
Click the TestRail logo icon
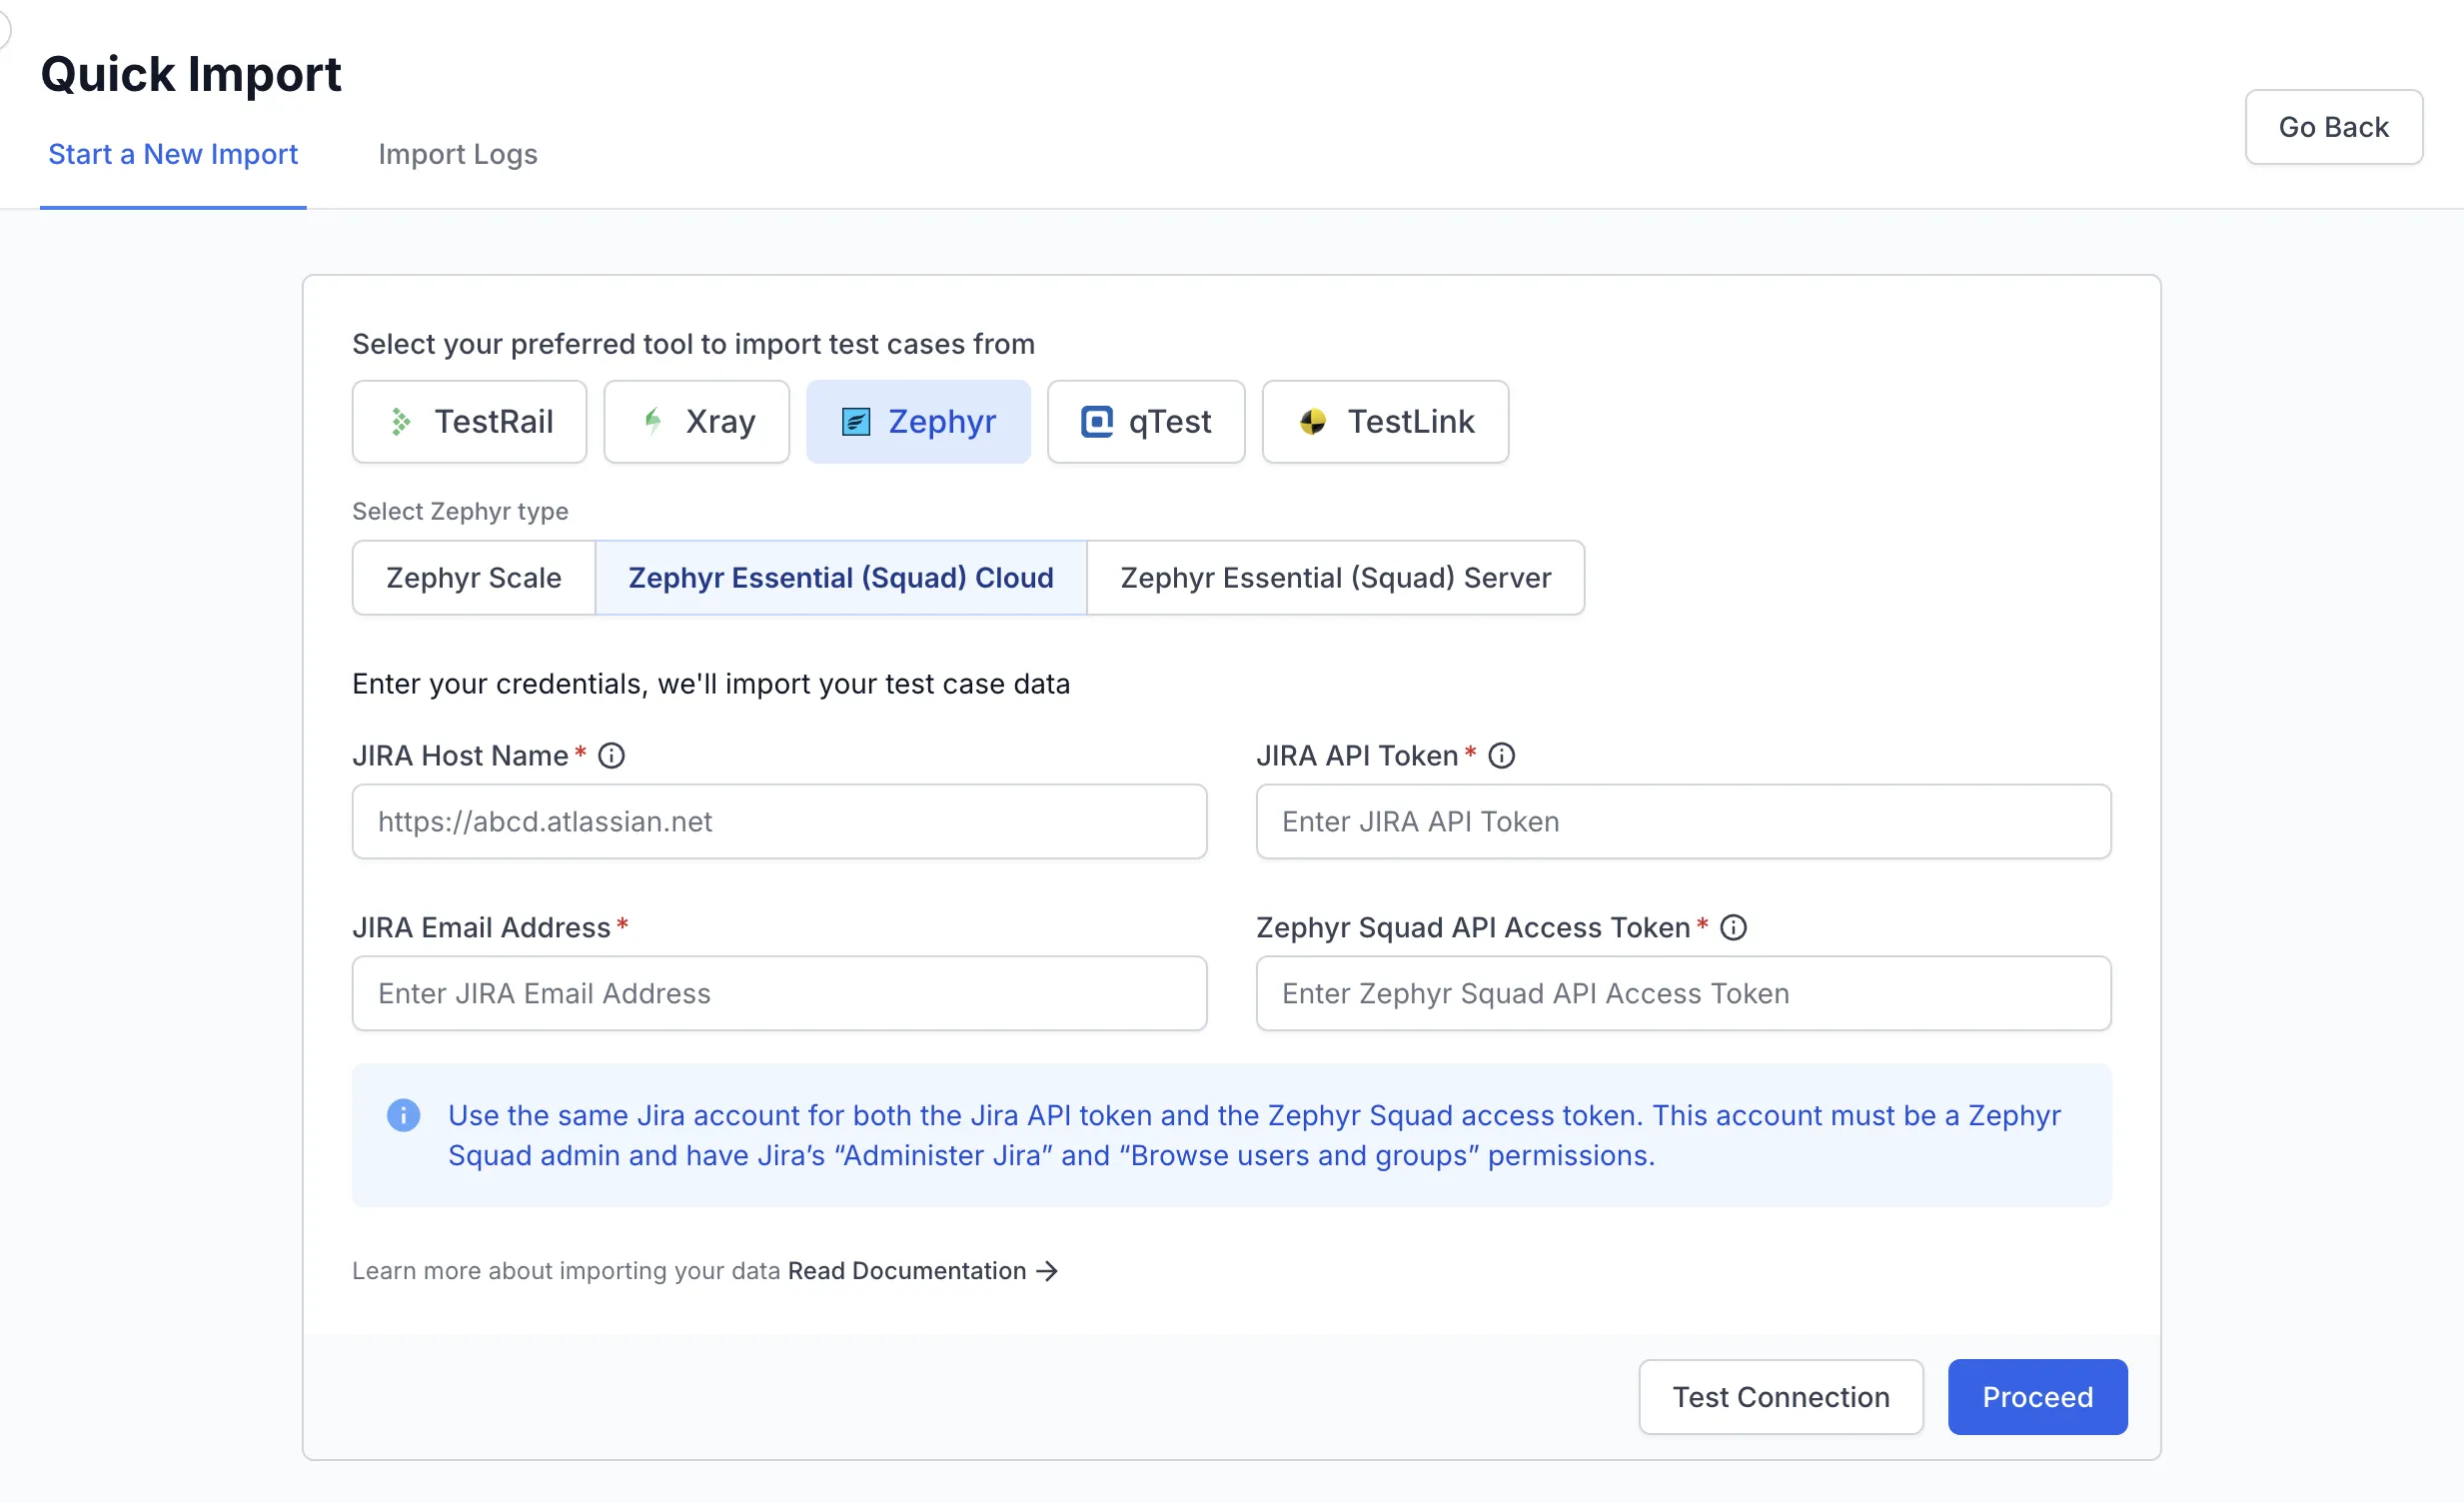pyautogui.click(x=401, y=422)
